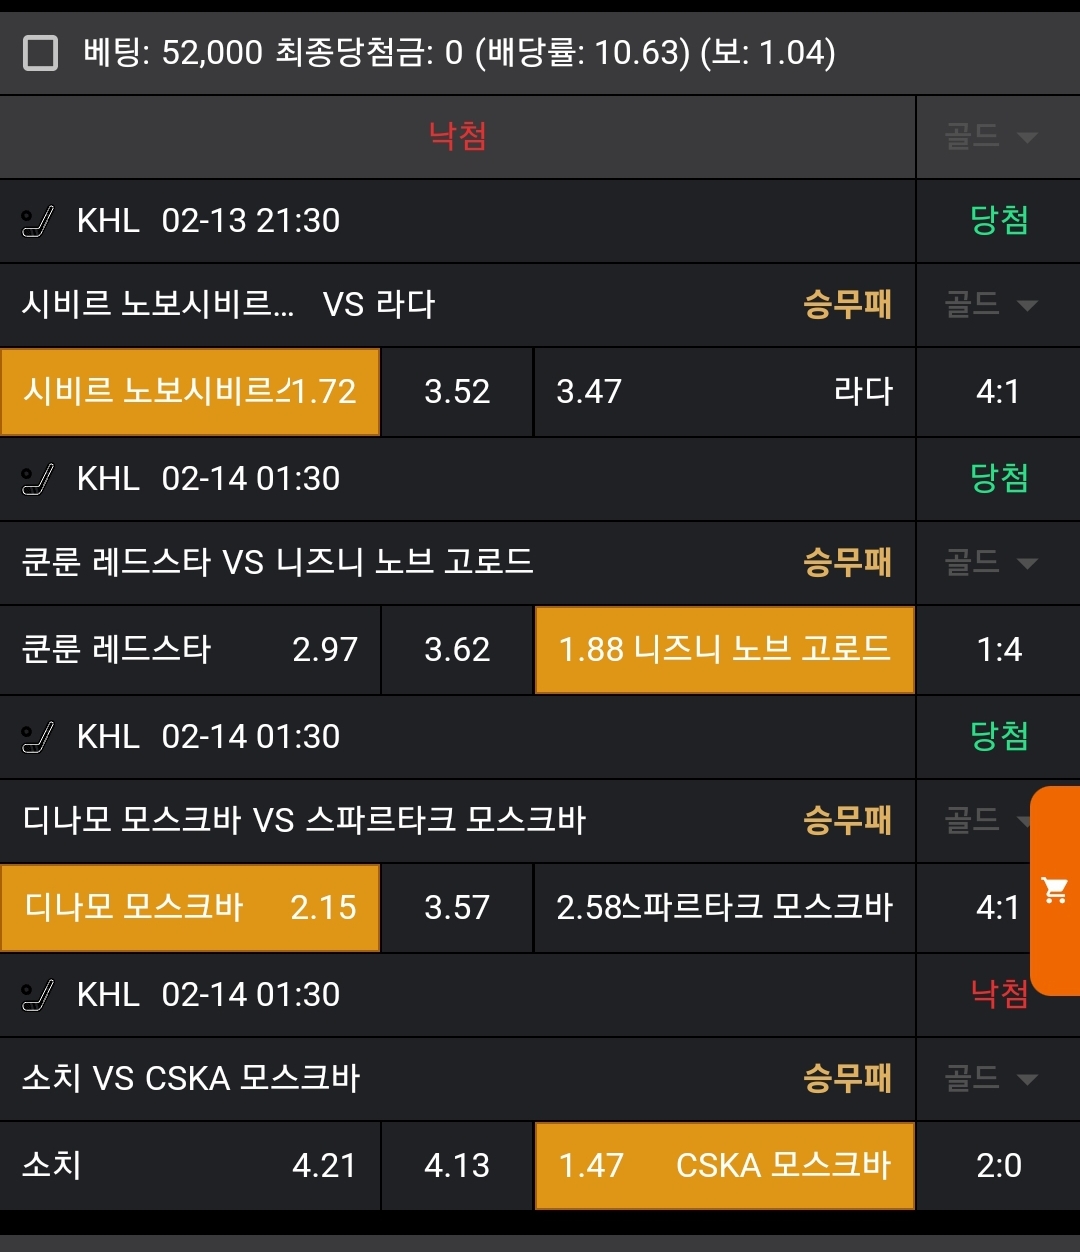
Task: Open the orange shopping cart button
Action: (1055, 890)
